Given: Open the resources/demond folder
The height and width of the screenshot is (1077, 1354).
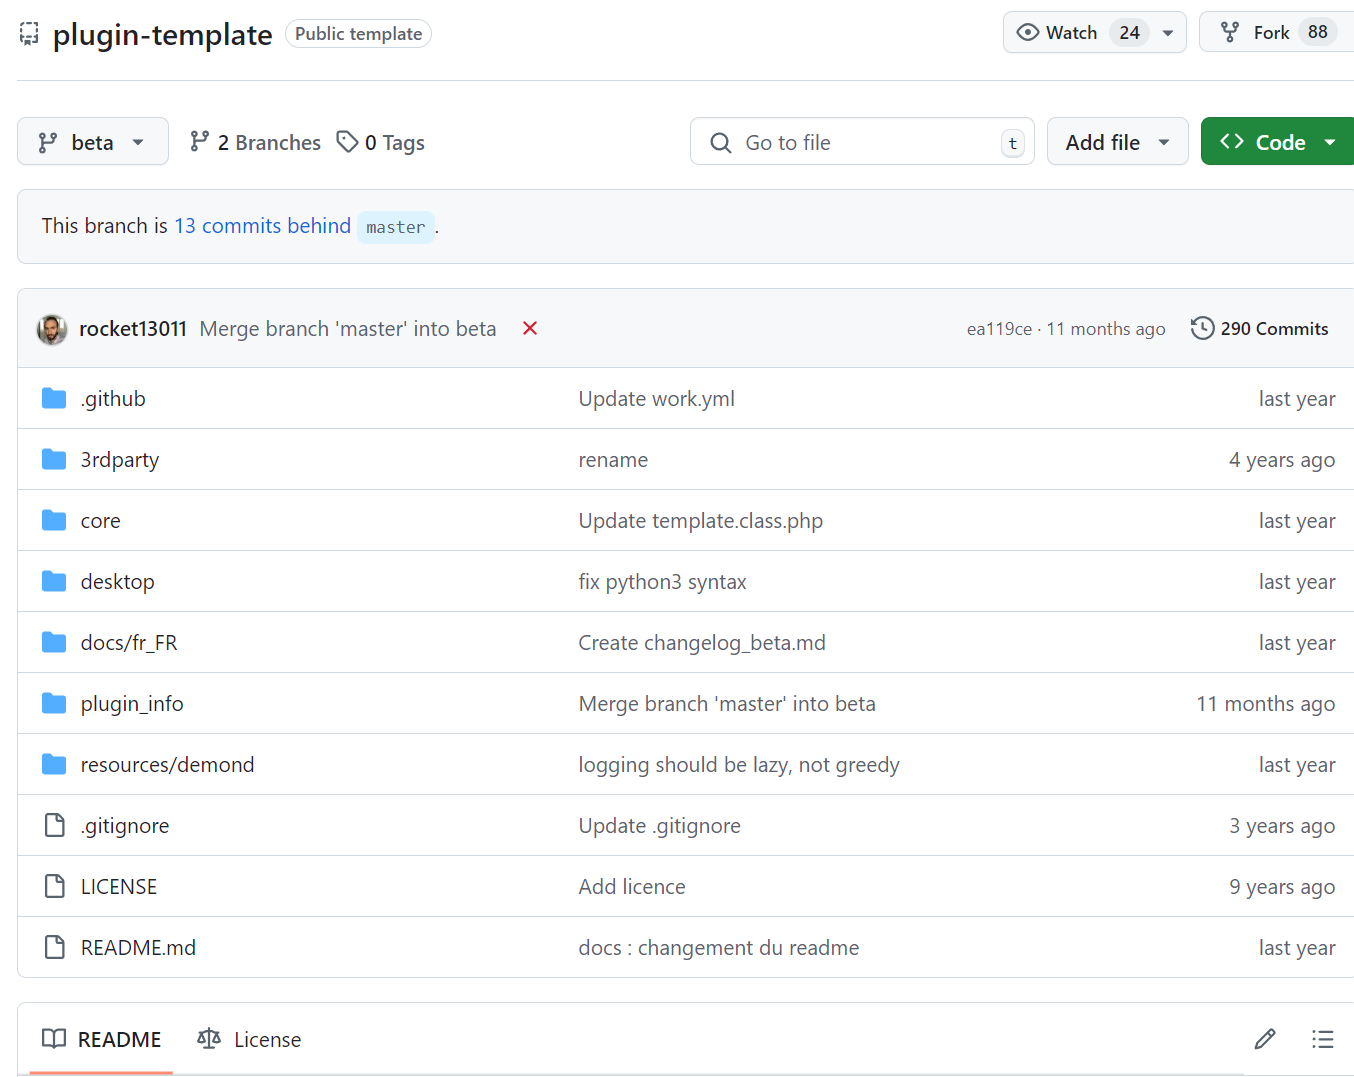Looking at the screenshot, I should pos(168,765).
